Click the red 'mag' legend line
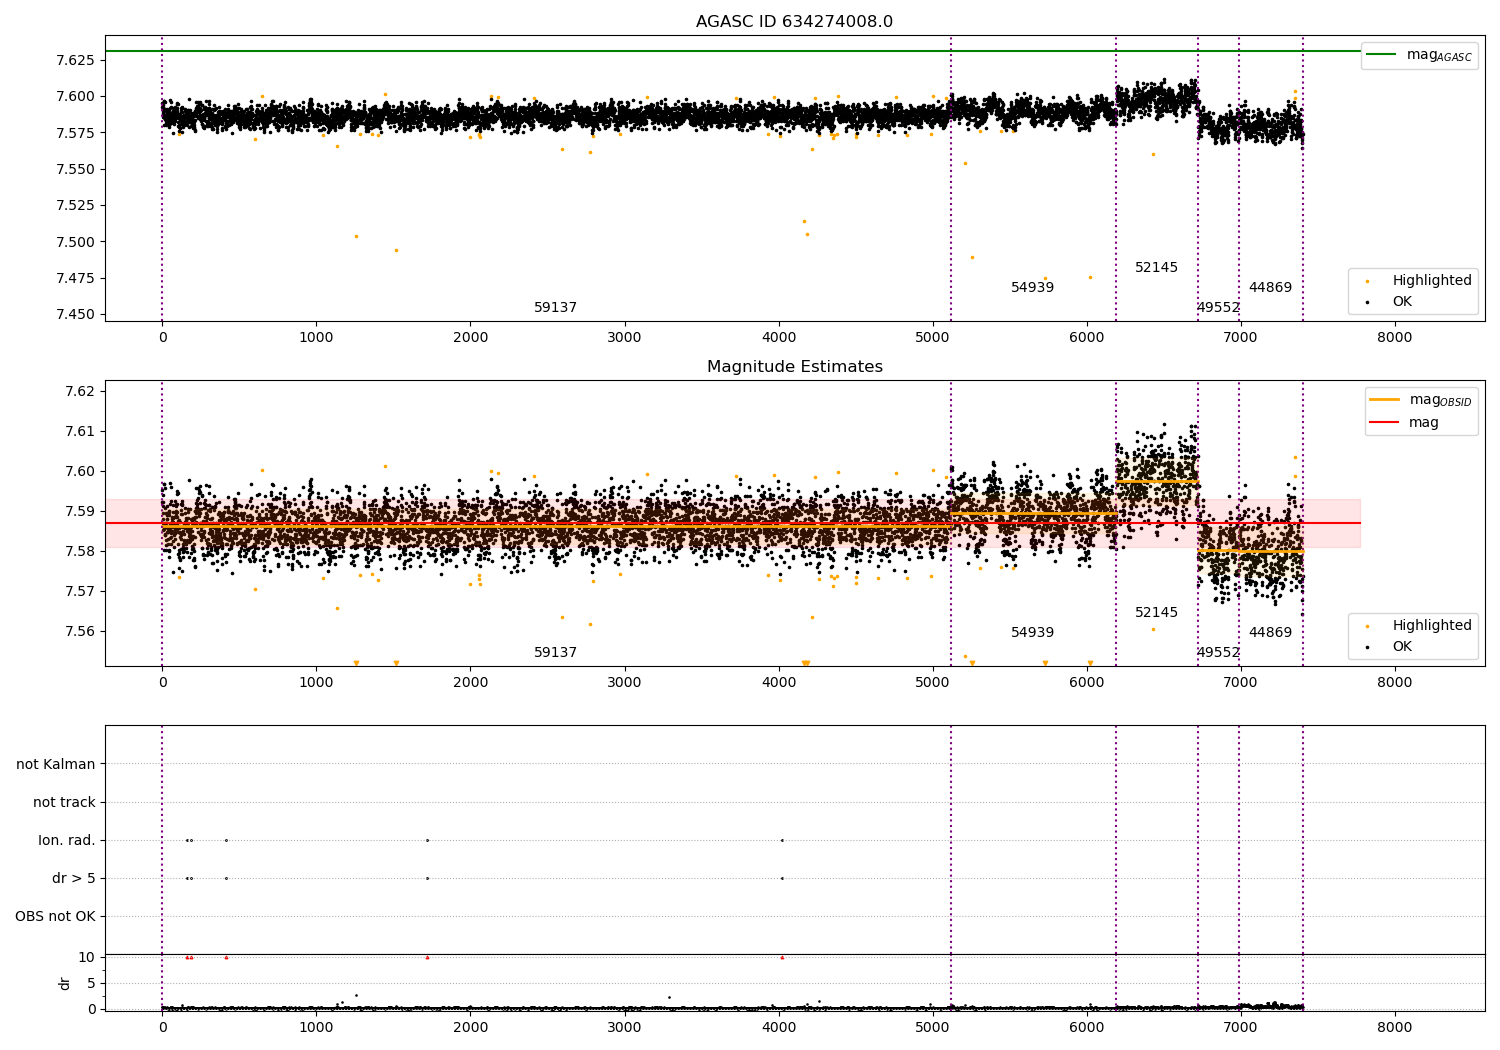 pos(1385,423)
